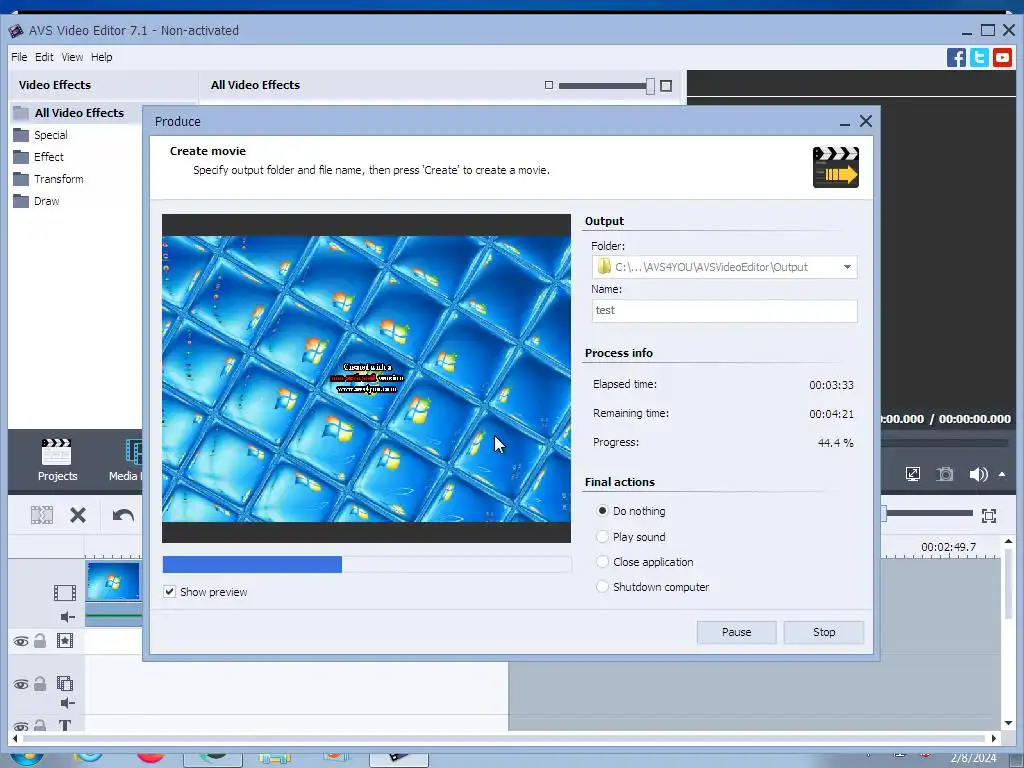
Task: Click the snapshot camera icon in preview
Action: point(945,474)
